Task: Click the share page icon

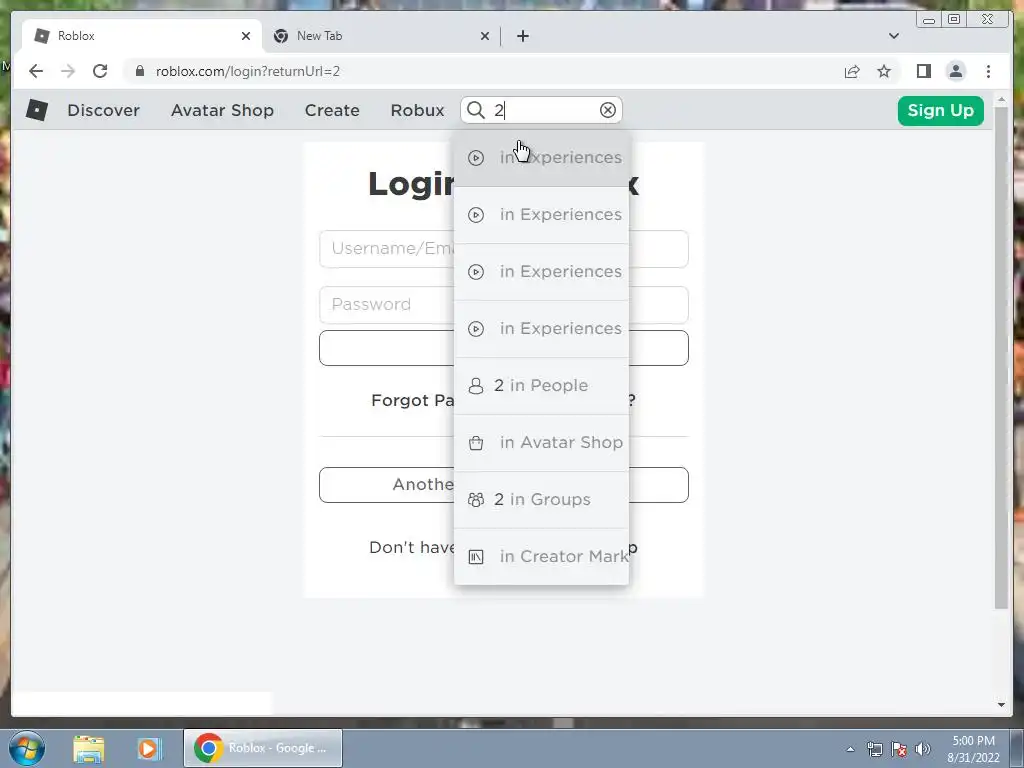Action: click(852, 71)
